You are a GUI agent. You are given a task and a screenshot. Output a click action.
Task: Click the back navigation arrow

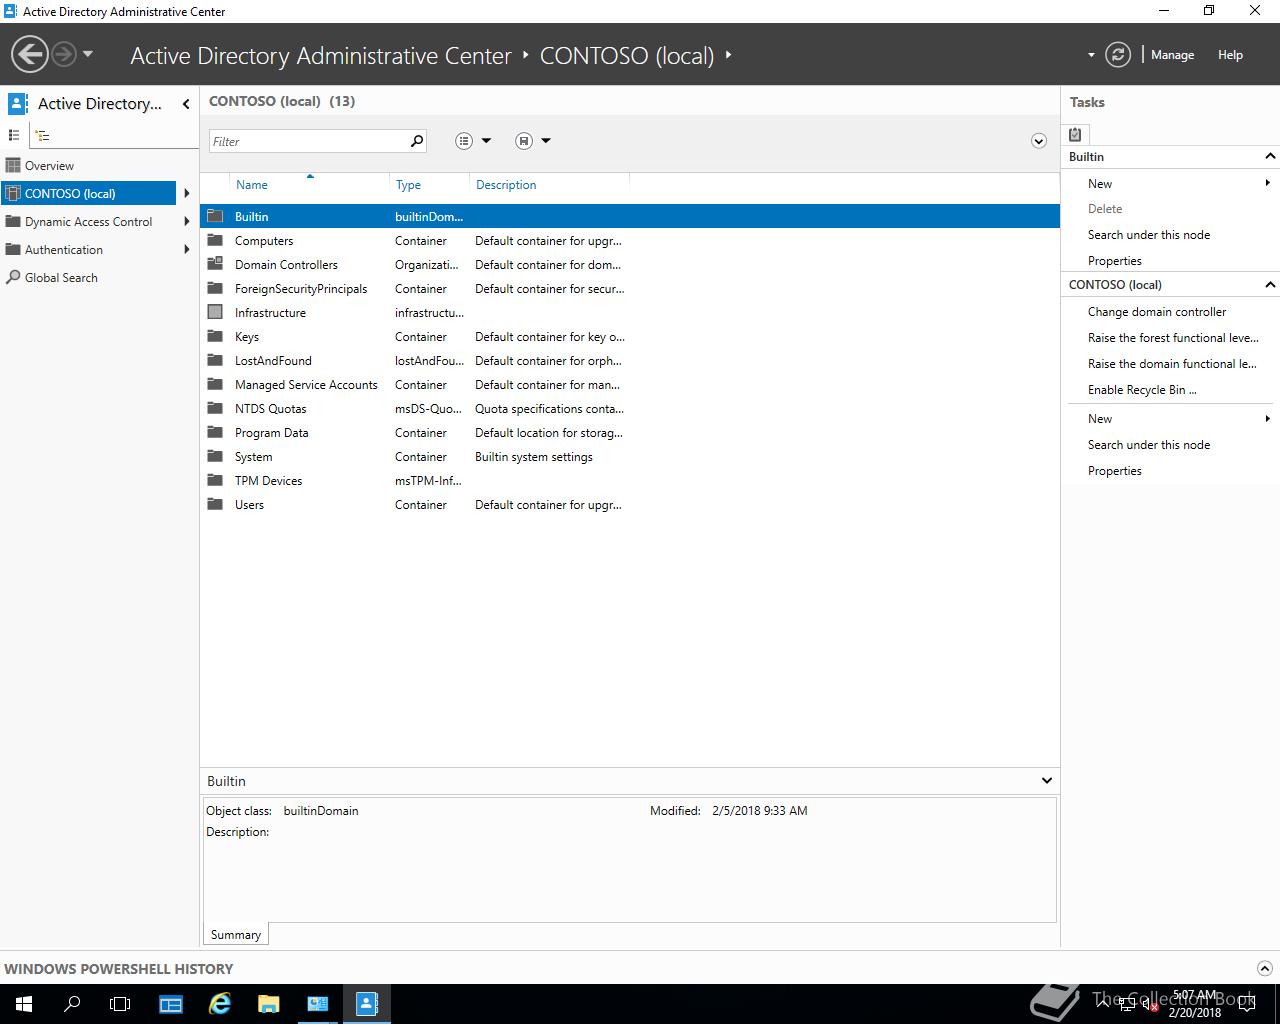tap(30, 54)
